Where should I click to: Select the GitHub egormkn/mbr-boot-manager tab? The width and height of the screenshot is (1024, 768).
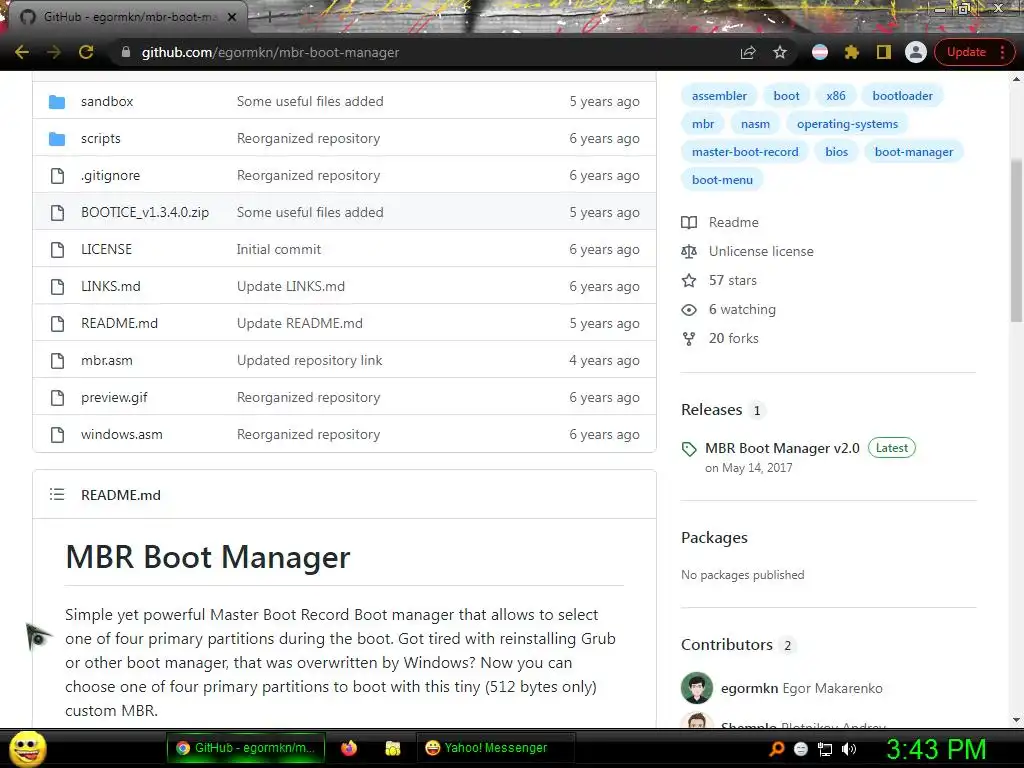(130, 17)
